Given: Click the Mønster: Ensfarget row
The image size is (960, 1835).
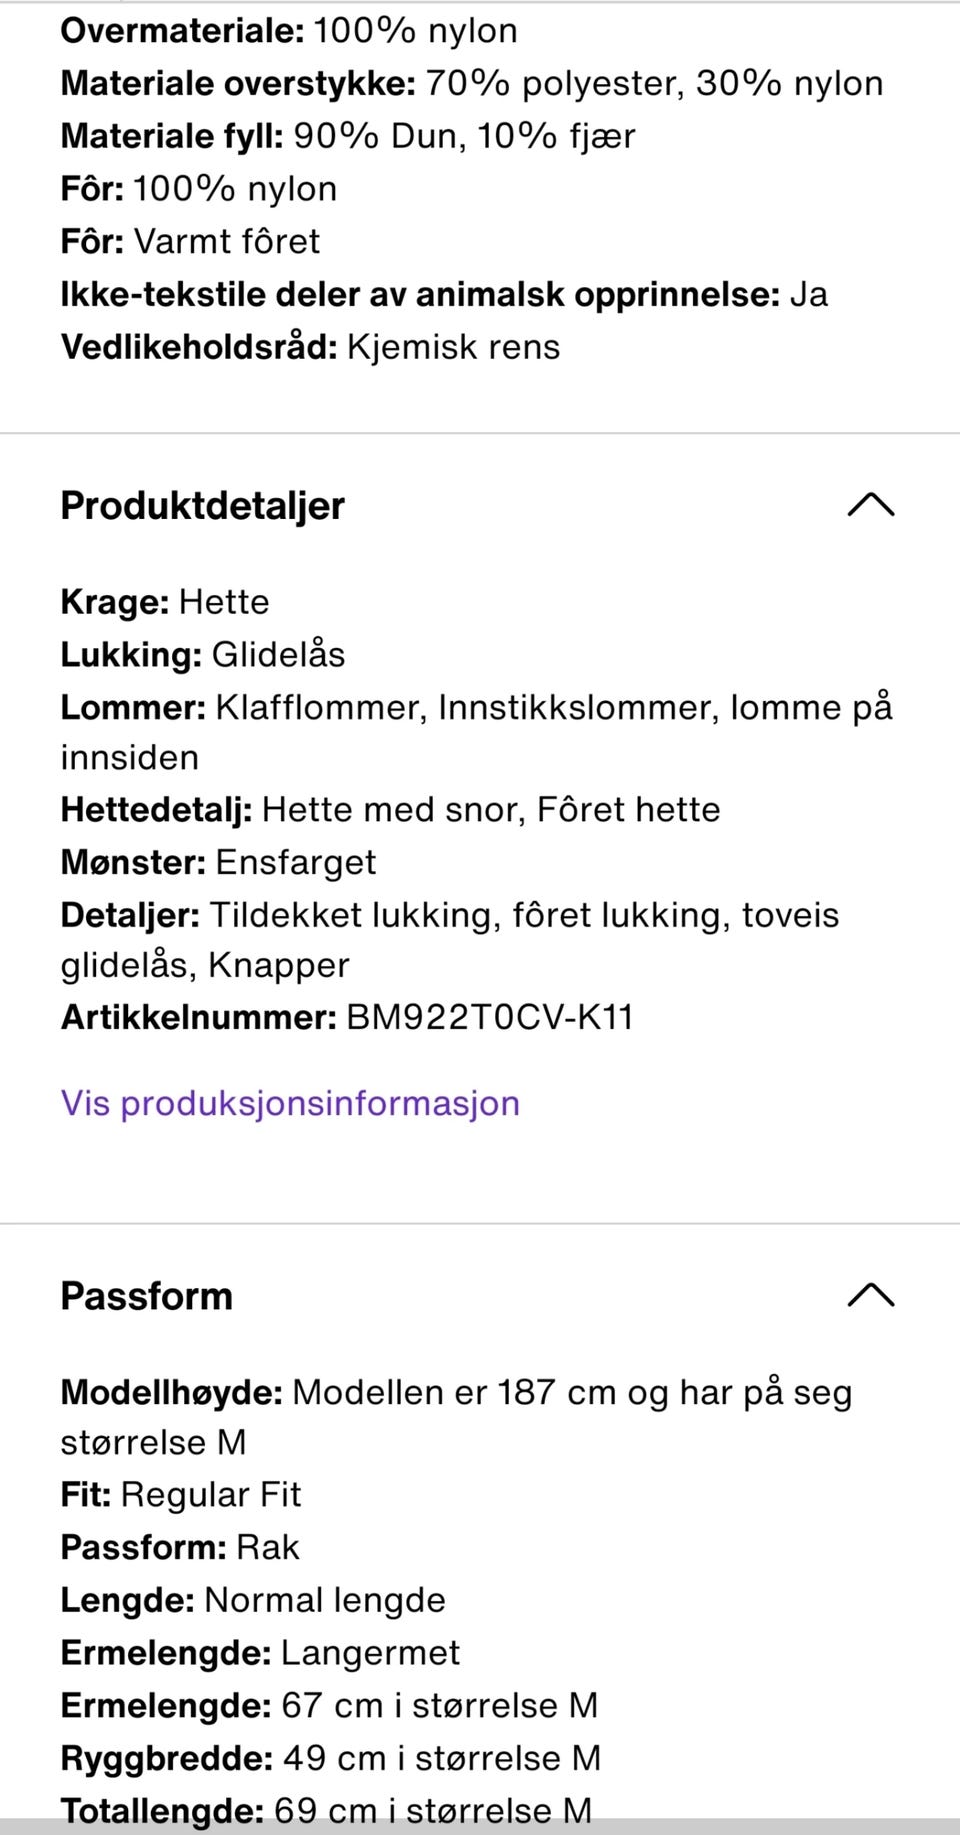Looking at the screenshot, I should (x=218, y=862).
